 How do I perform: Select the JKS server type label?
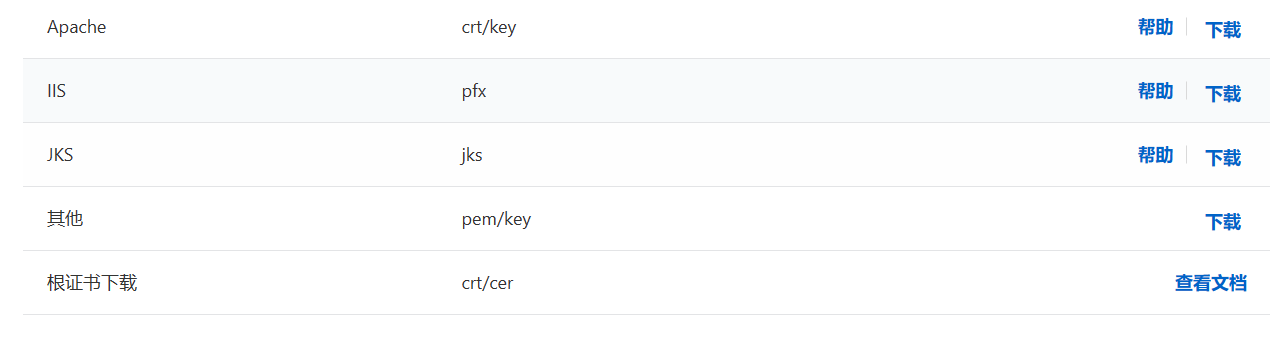tap(60, 155)
